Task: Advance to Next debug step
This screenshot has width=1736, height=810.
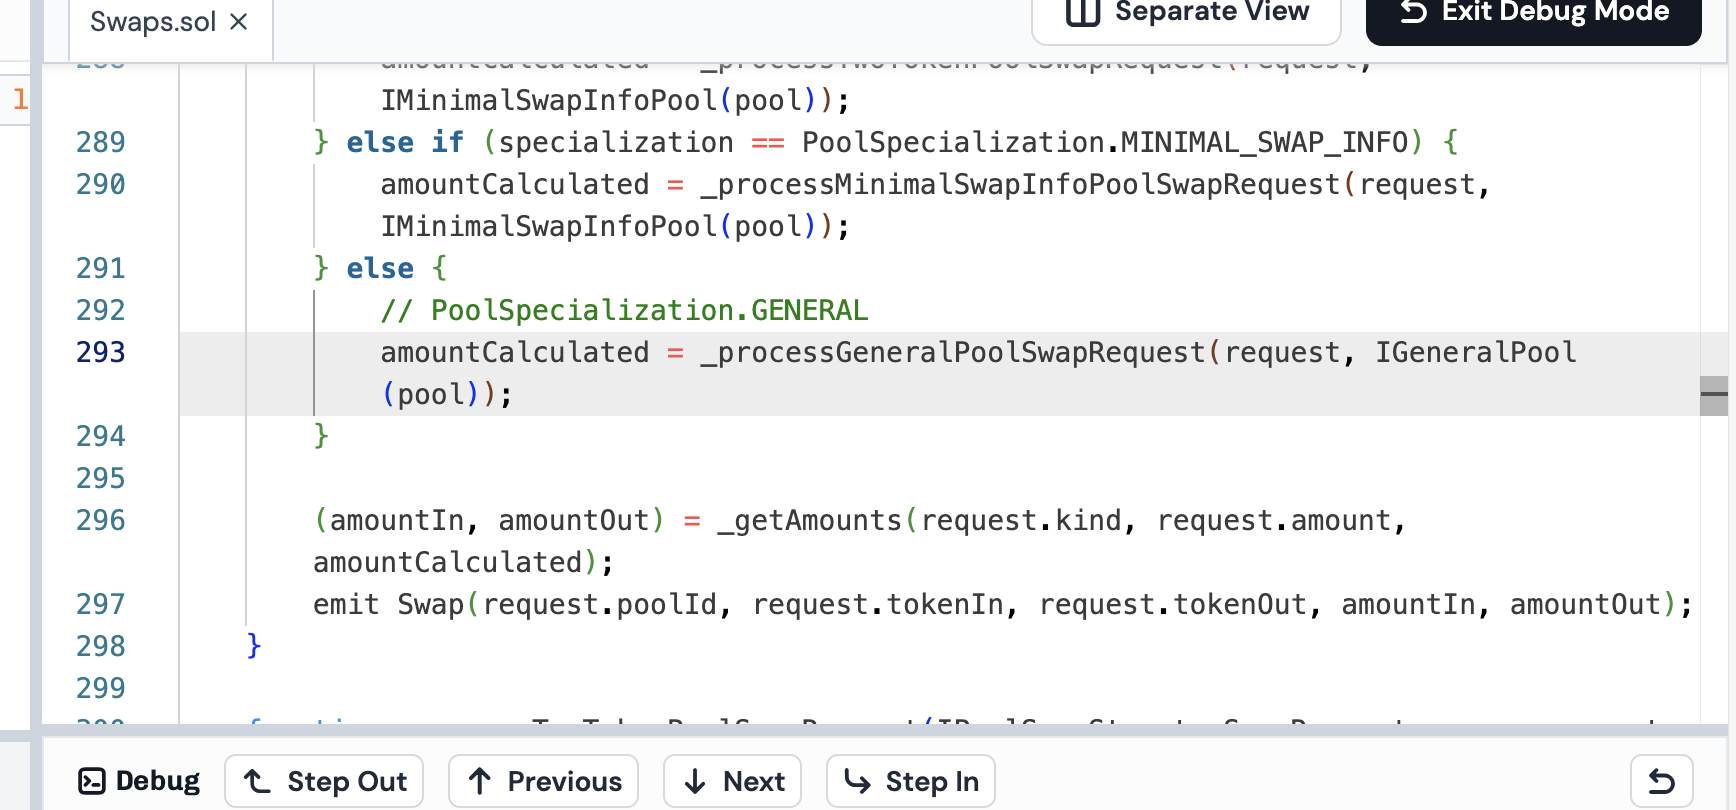Action: (732, 781)
